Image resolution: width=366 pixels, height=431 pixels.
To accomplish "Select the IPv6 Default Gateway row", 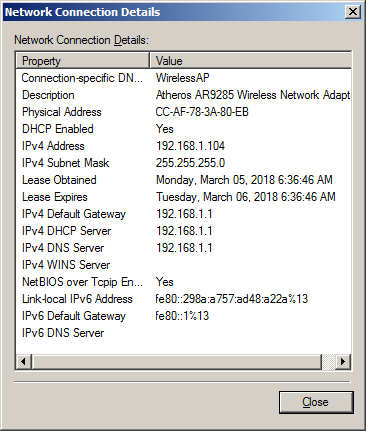I will 183,316.
